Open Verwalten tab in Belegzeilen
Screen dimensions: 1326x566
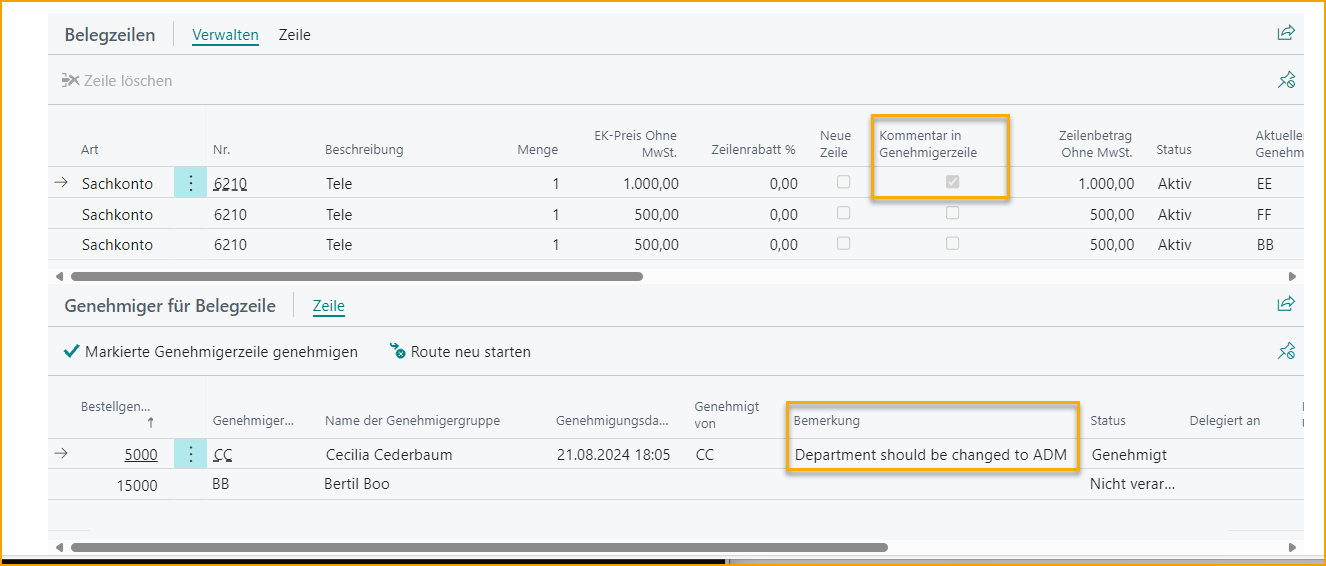(225, 35)
